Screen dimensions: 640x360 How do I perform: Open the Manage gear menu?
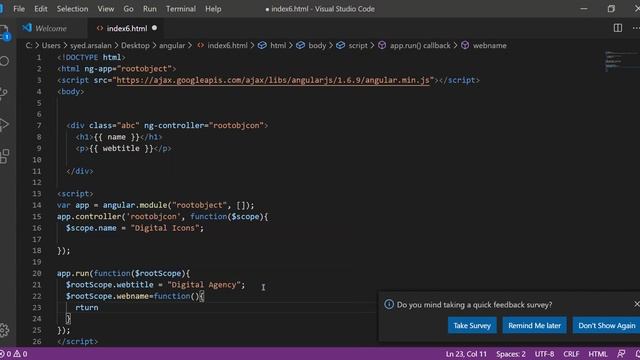[x=4, y=330]
